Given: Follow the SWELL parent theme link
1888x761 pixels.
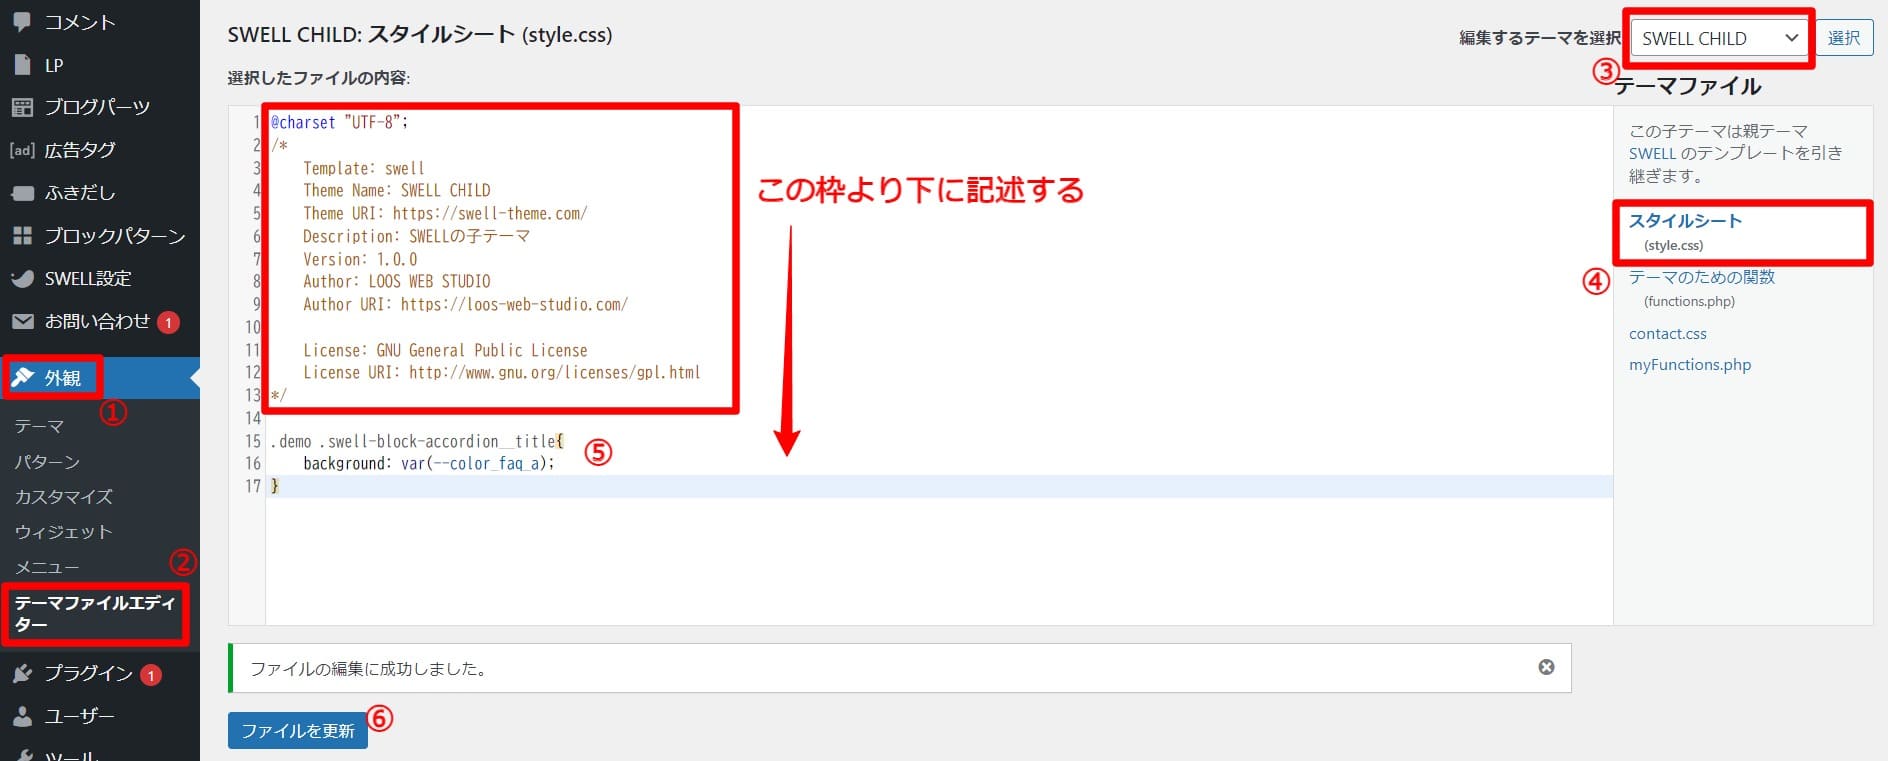Looking at the screenshot, I should [x=1652, y=153].
